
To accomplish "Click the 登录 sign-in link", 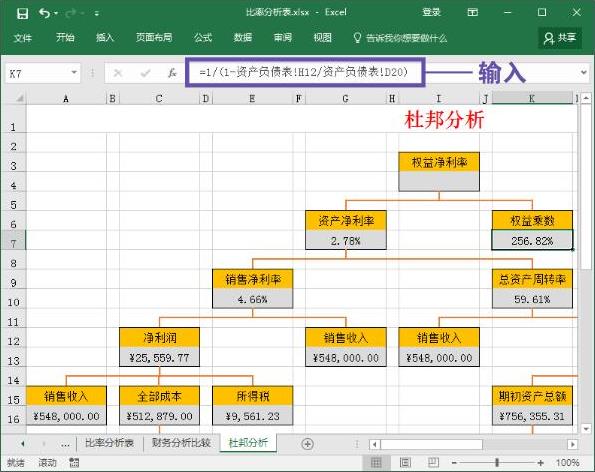I will [432, 13].
